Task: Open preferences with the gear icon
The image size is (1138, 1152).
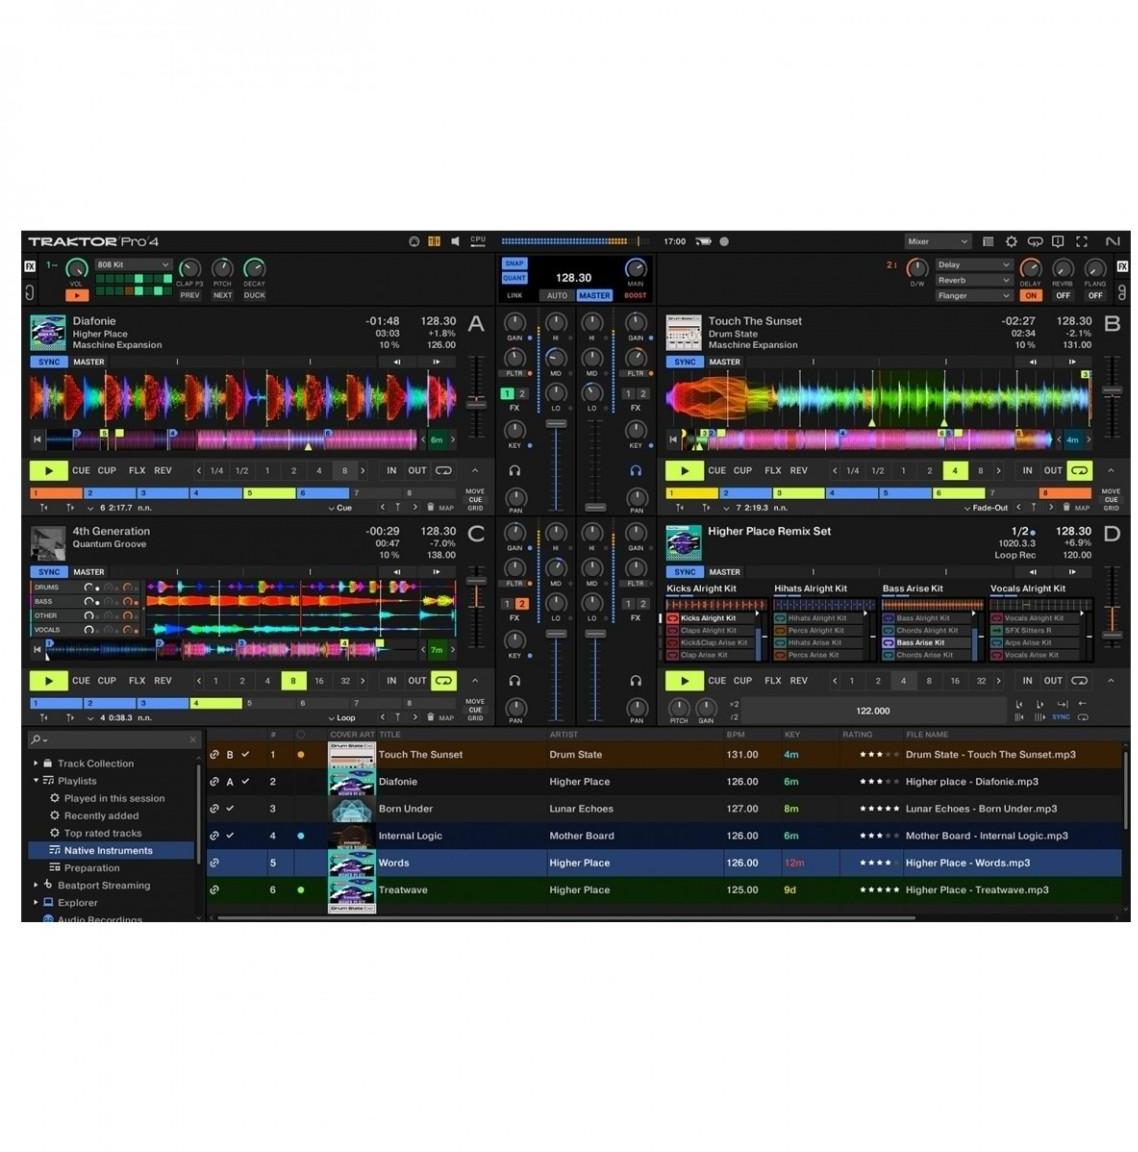Action: point(1011,241)
